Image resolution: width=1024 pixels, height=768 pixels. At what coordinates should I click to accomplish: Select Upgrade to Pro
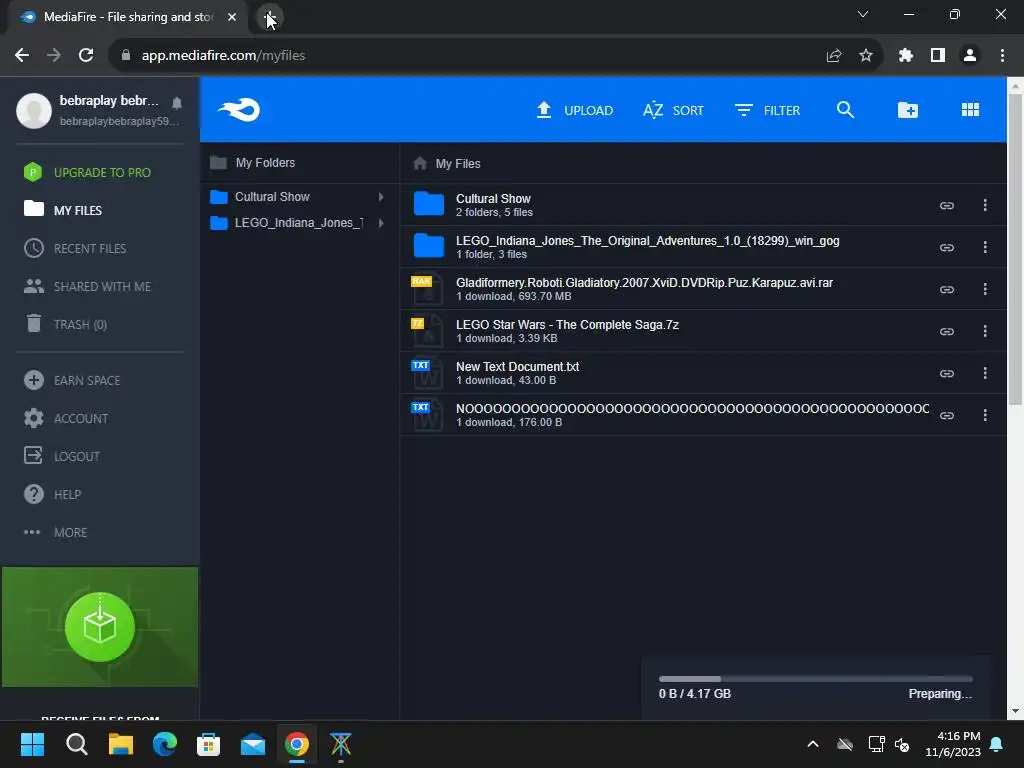pyautogui.click(x=88, y=172)
